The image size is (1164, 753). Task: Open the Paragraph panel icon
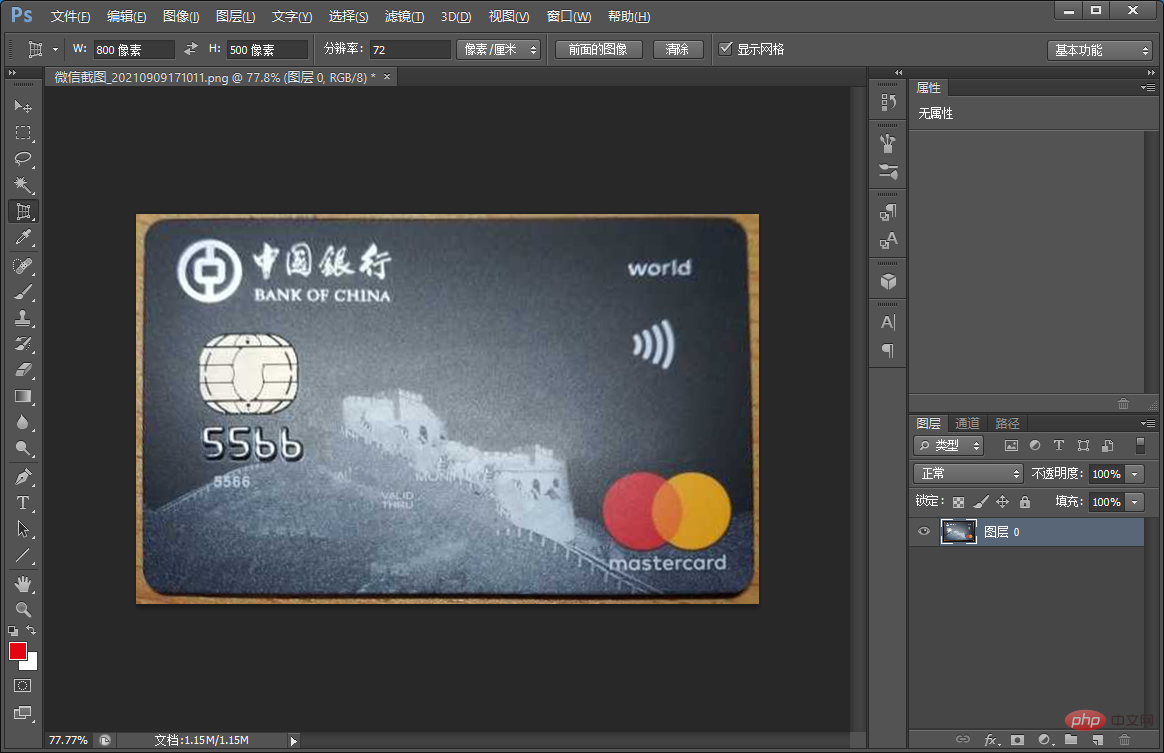click(888, 350)
